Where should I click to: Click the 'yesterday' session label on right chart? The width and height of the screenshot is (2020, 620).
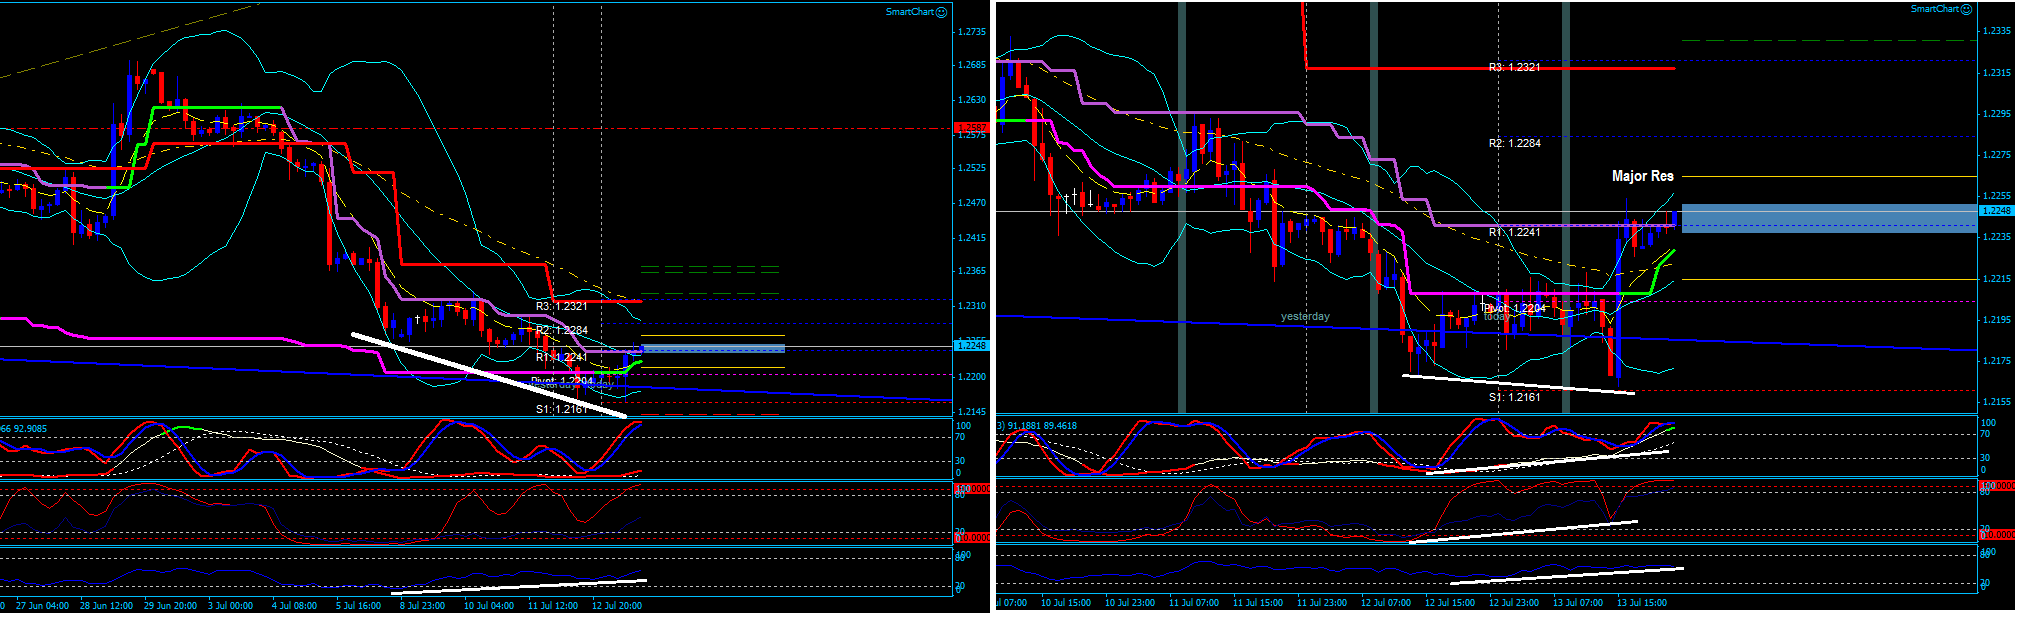(1305, 316)
